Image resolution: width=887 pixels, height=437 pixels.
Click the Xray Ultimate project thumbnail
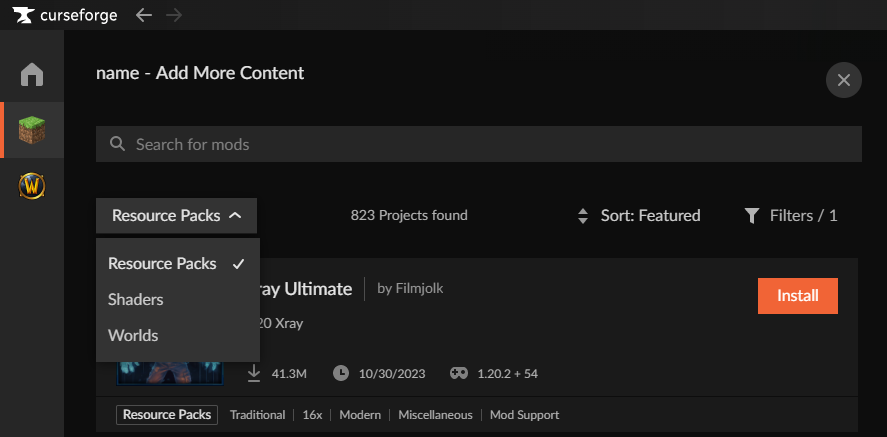[x=170, y=374]
